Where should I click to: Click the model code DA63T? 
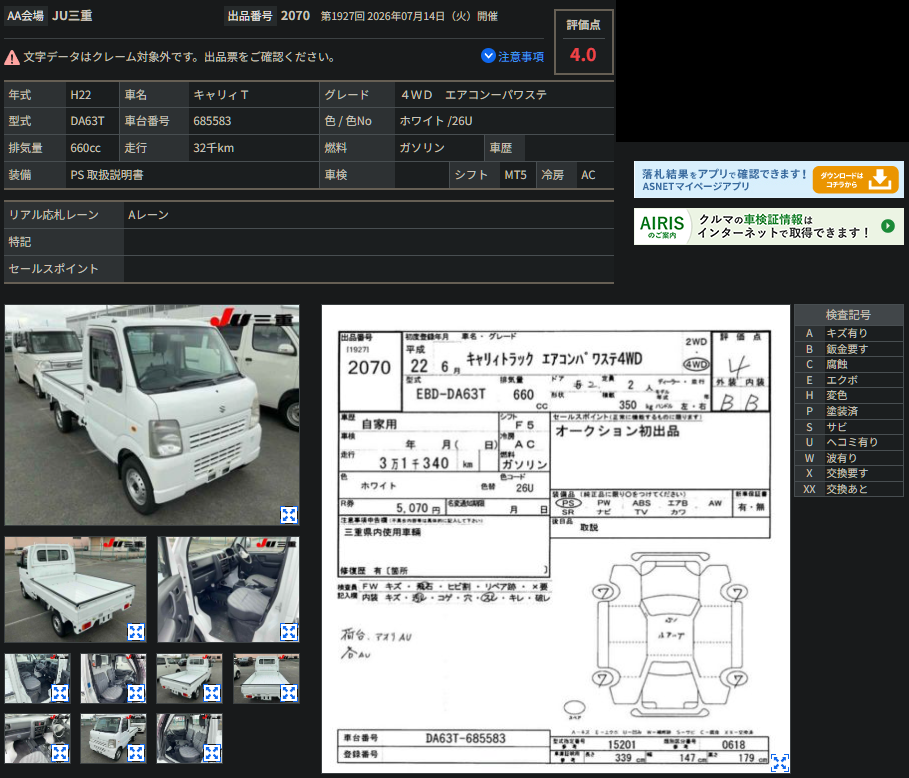[87, 121]
